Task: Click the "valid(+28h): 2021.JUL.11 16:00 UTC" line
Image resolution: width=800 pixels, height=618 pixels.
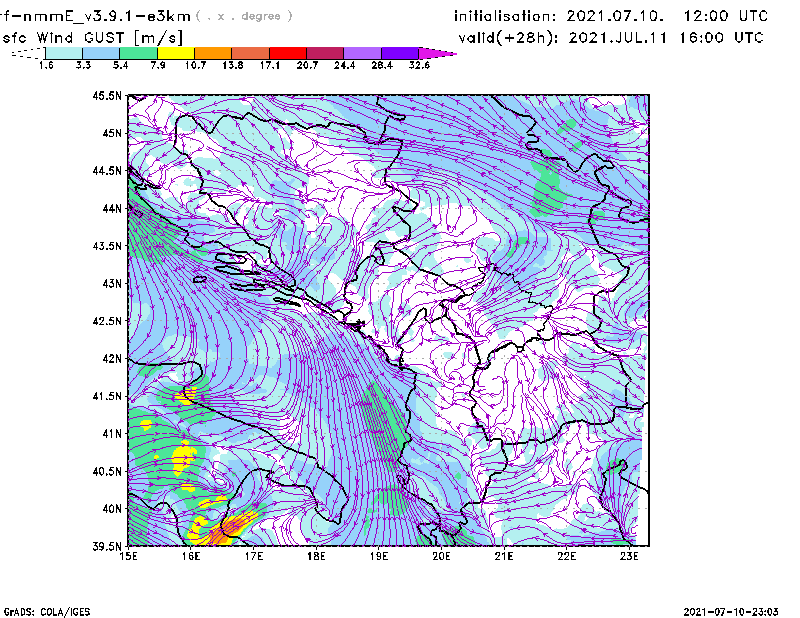Action: (x=611, y=38)
